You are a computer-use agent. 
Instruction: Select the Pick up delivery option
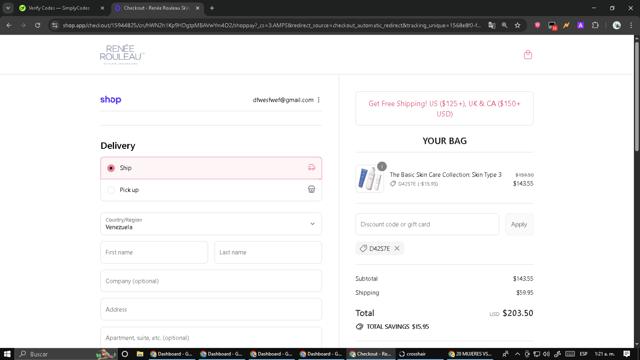point(211,190)
